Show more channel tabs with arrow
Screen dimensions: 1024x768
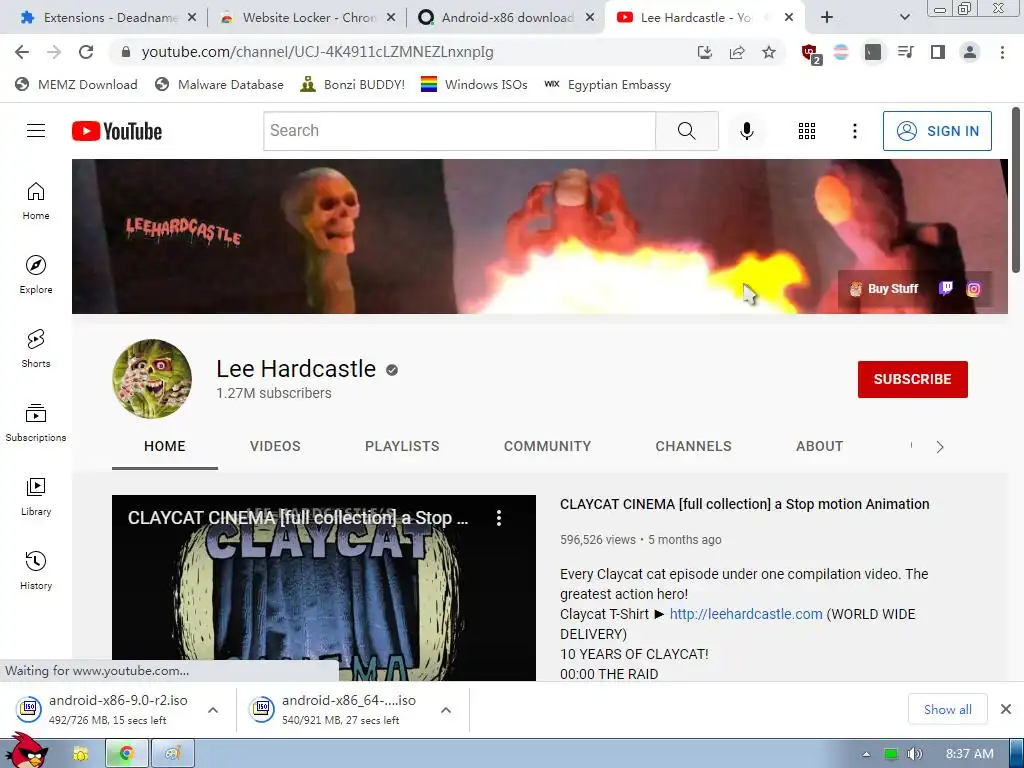[940, 447]
